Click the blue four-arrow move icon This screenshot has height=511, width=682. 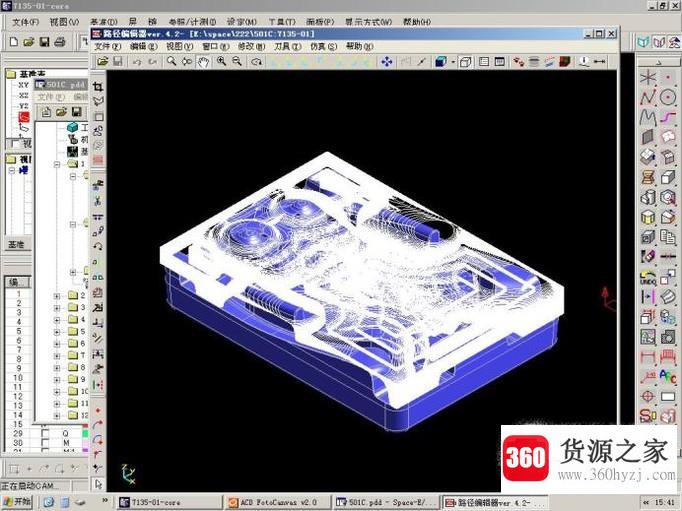point(386,62)
